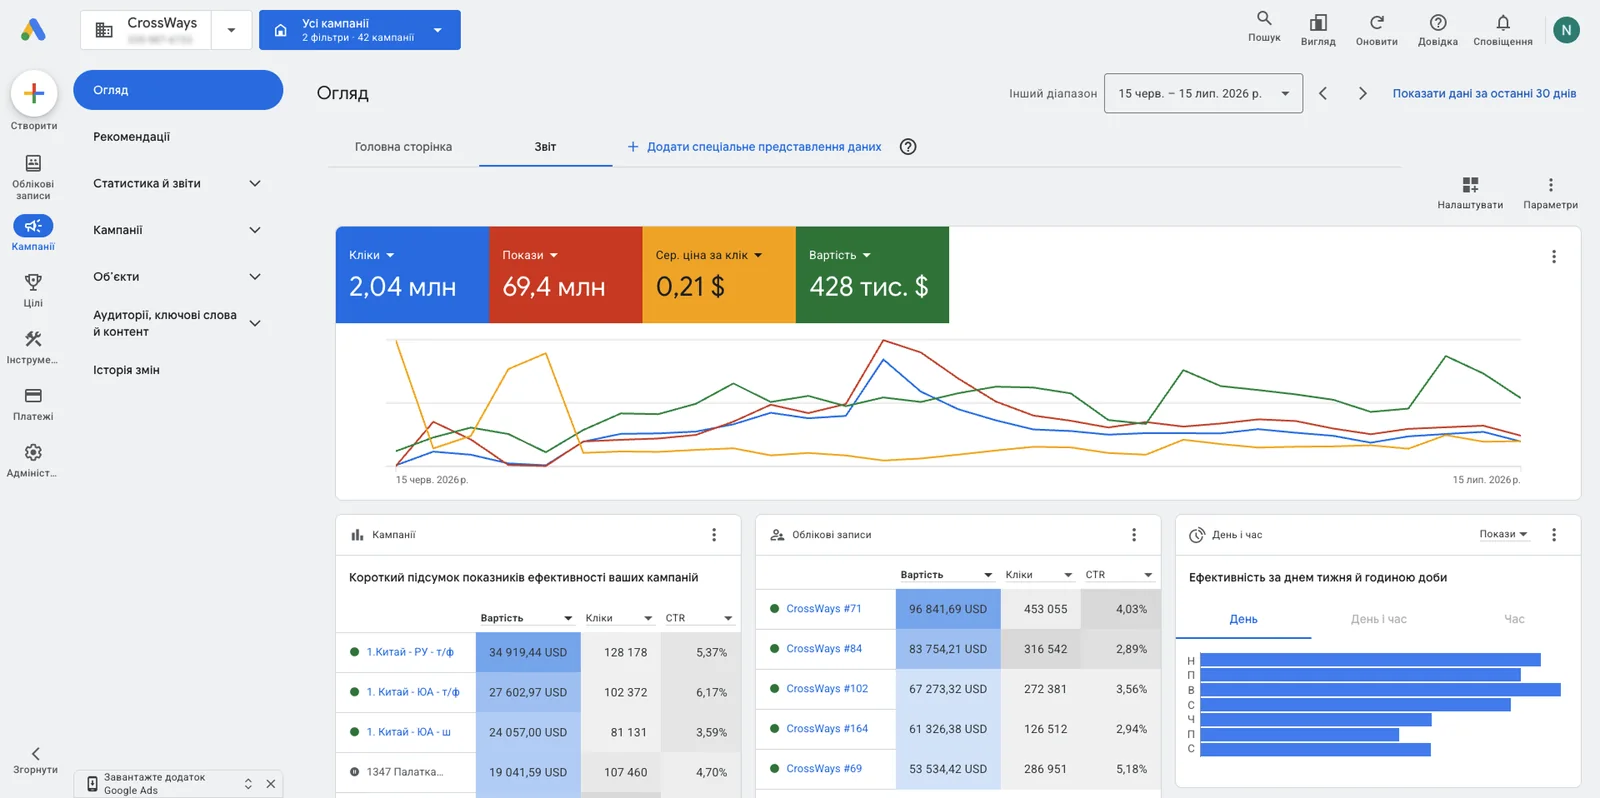This screenshot has height=798, width=1600.
Task: Click the Оновити refresh icon
Action: coord(1377,22)
